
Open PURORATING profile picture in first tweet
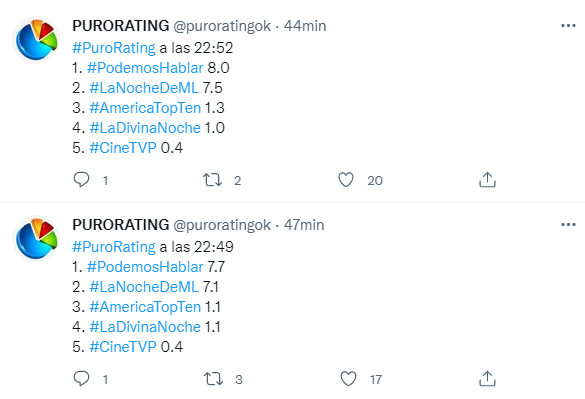(x=36, y=39)
